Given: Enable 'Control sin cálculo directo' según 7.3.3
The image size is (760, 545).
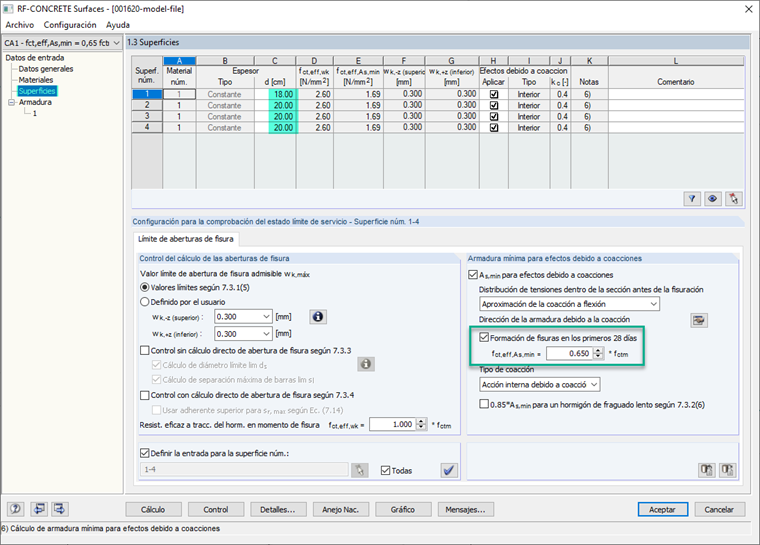Looking at the screenshot, I should 144,350.
